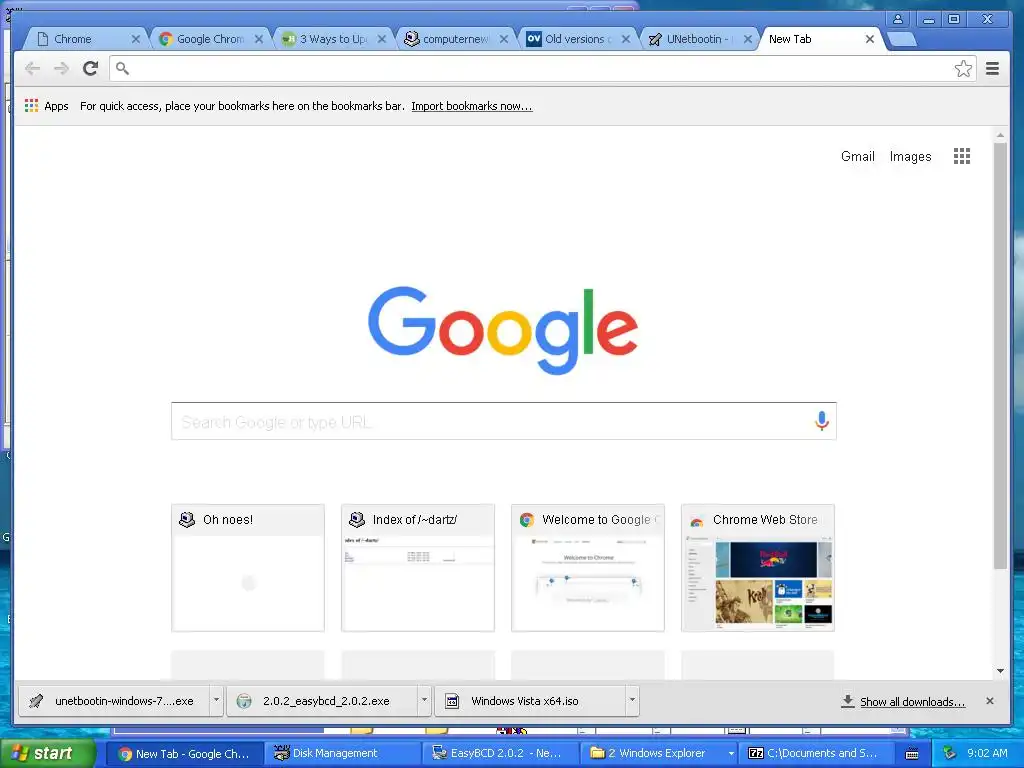This screenshot has width=1024, height=768.
Task: Switch to the 'Chrome' tab
Action: [84, 39]
